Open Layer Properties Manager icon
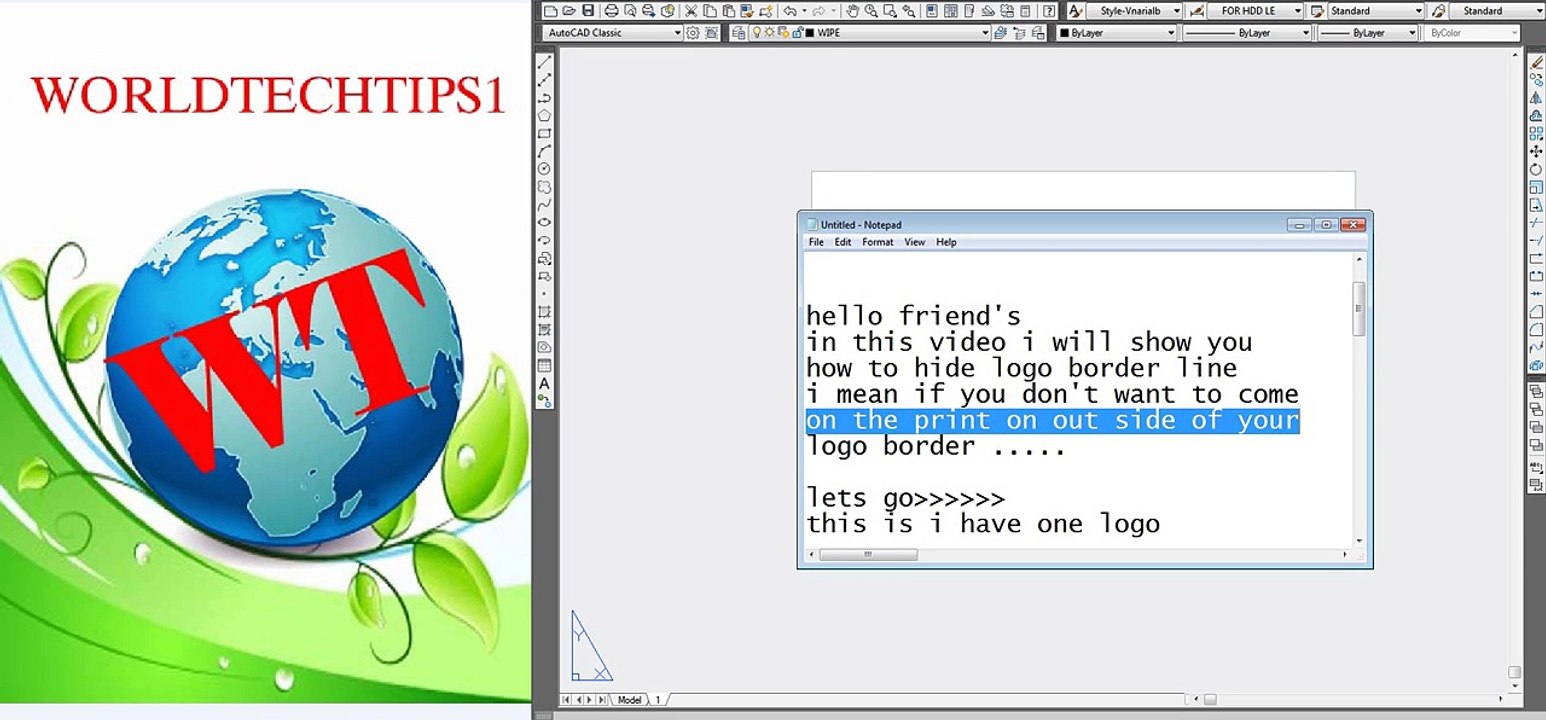 tap(738, 33)
